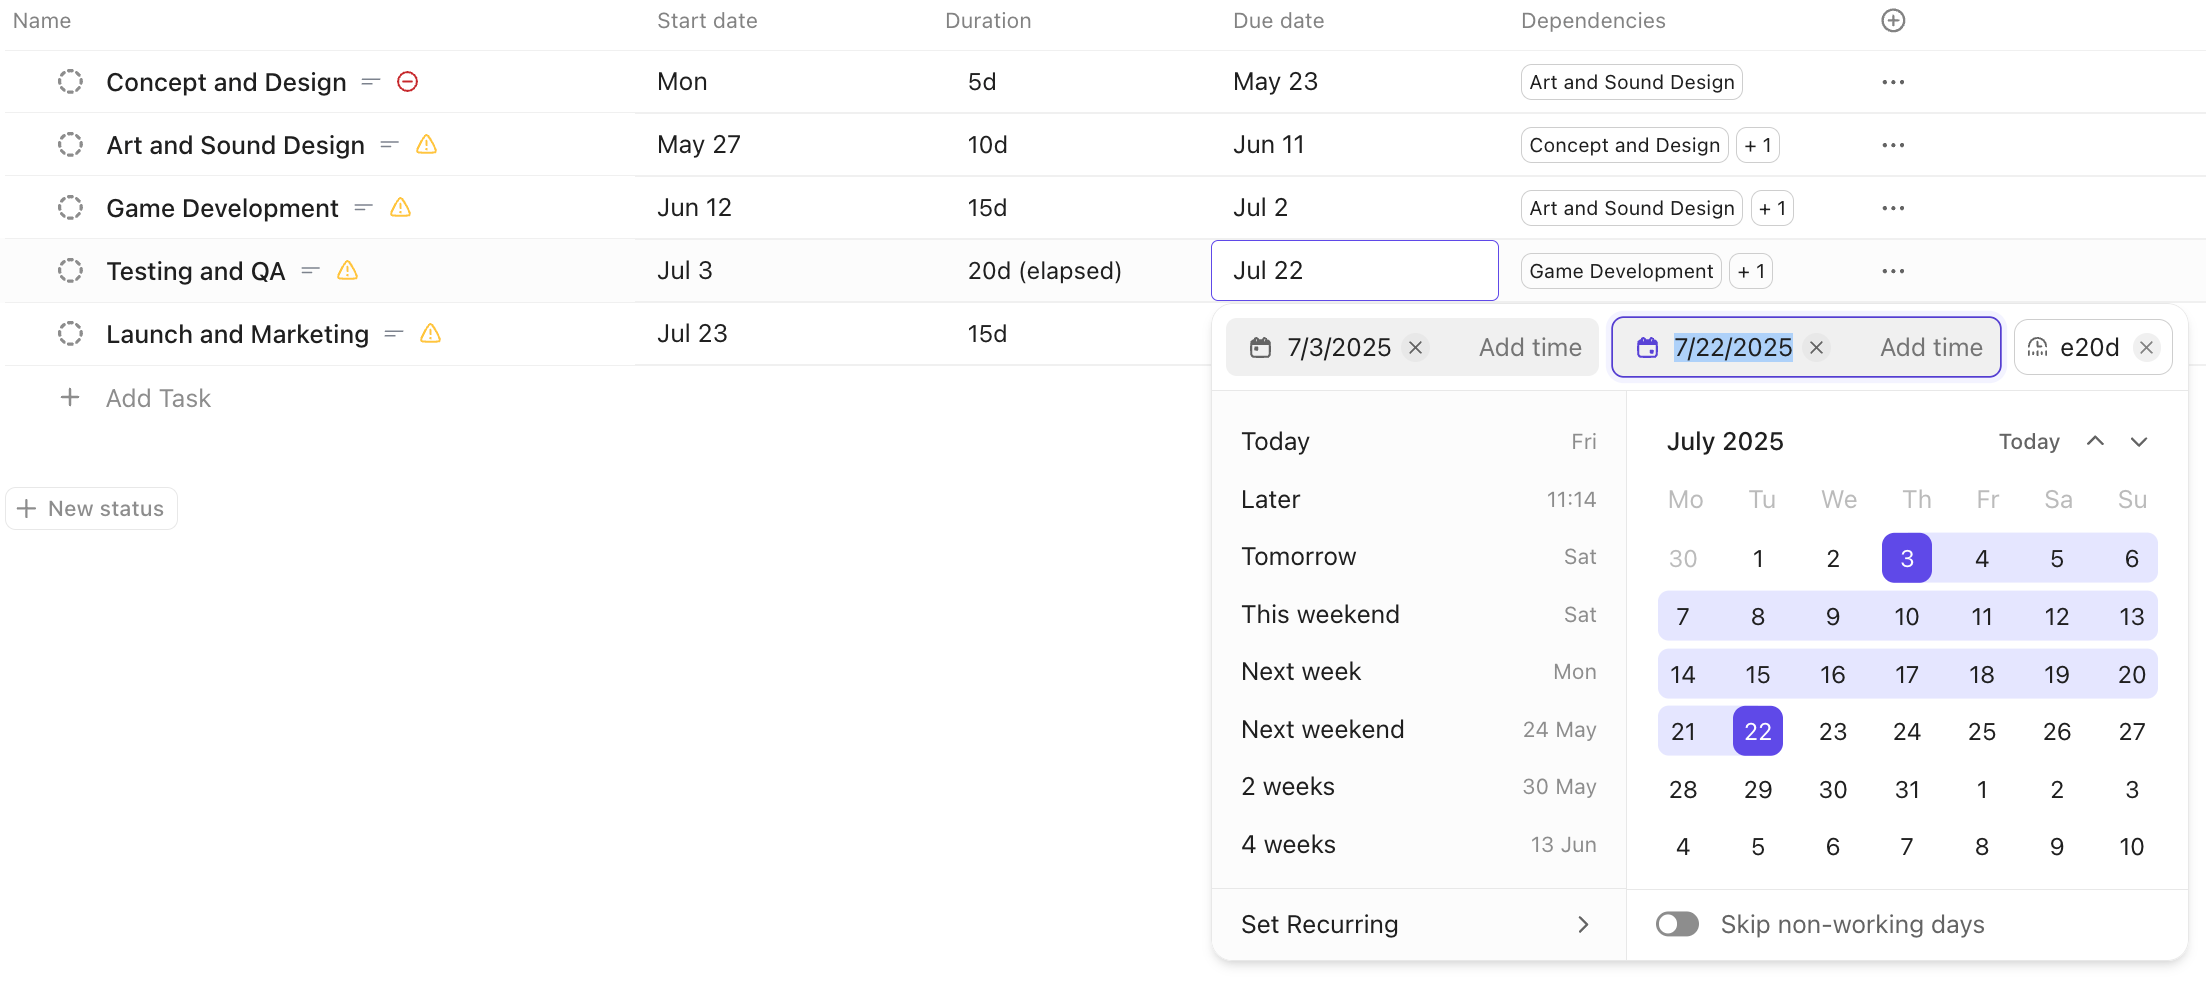The height and width of the screenshot is (992, 2206).
Task: Open the +1 dependencies on Art and Sound Design row
Action: (x=1757, y=146)
